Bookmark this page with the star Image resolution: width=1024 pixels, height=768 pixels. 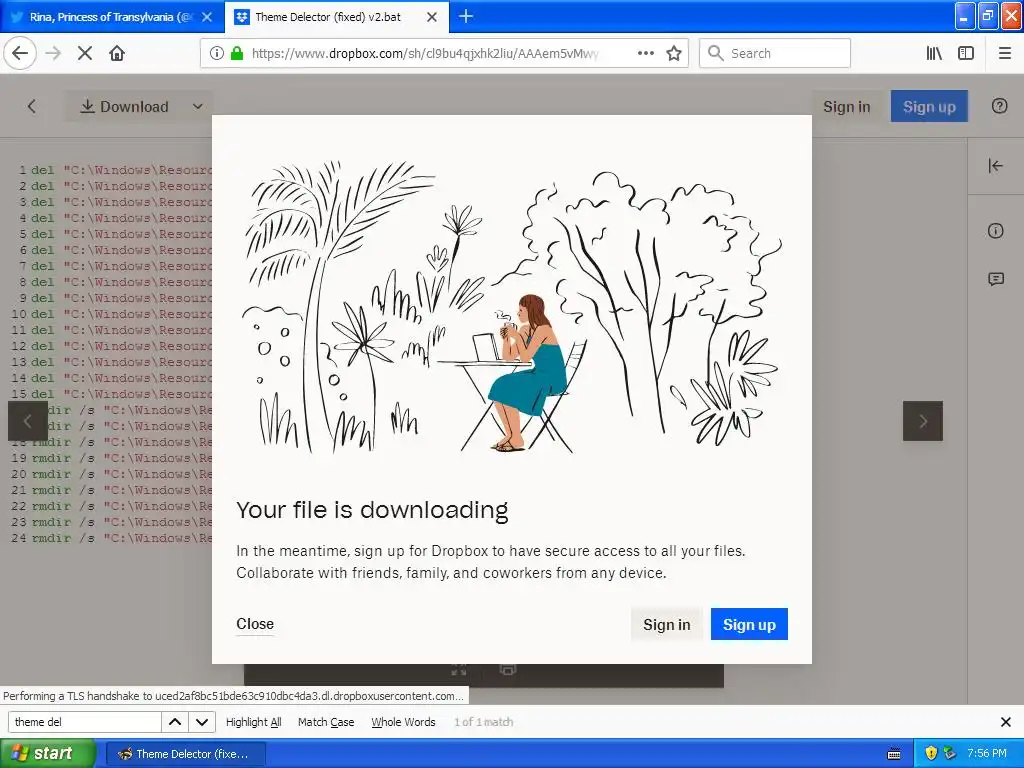674,53
